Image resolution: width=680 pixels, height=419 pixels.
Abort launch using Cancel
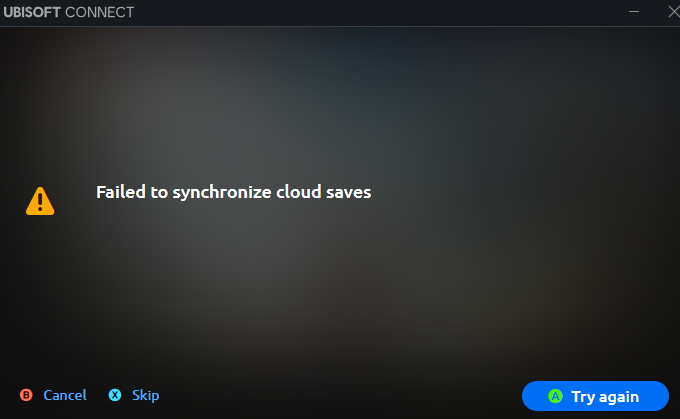tap(65, 395)
